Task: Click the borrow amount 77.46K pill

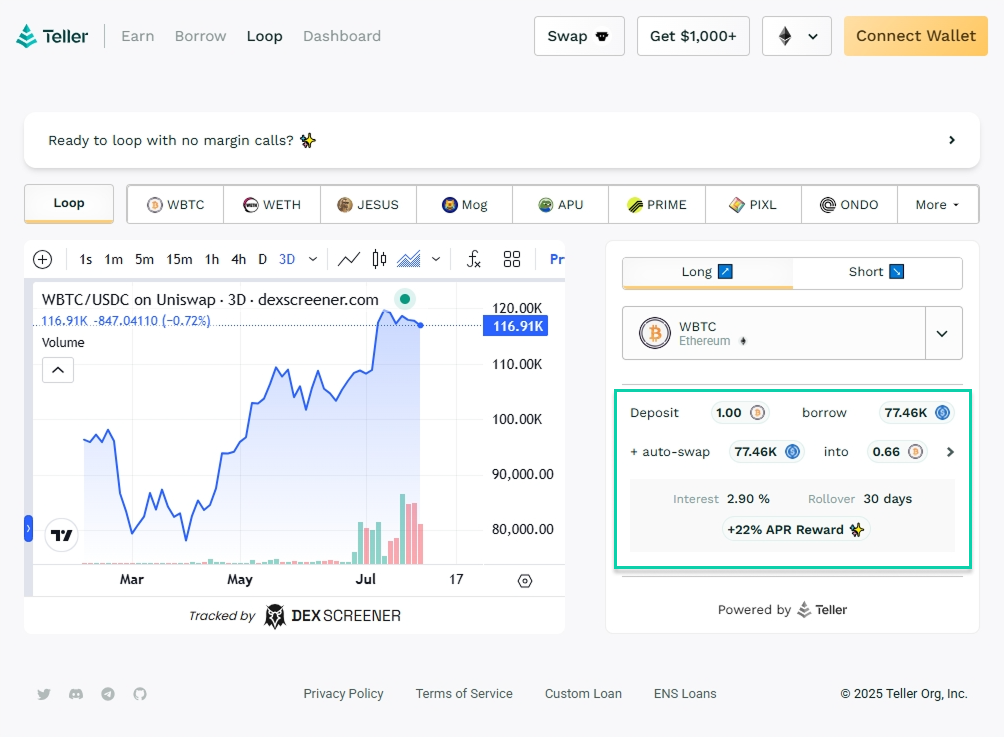Action: 916,413
